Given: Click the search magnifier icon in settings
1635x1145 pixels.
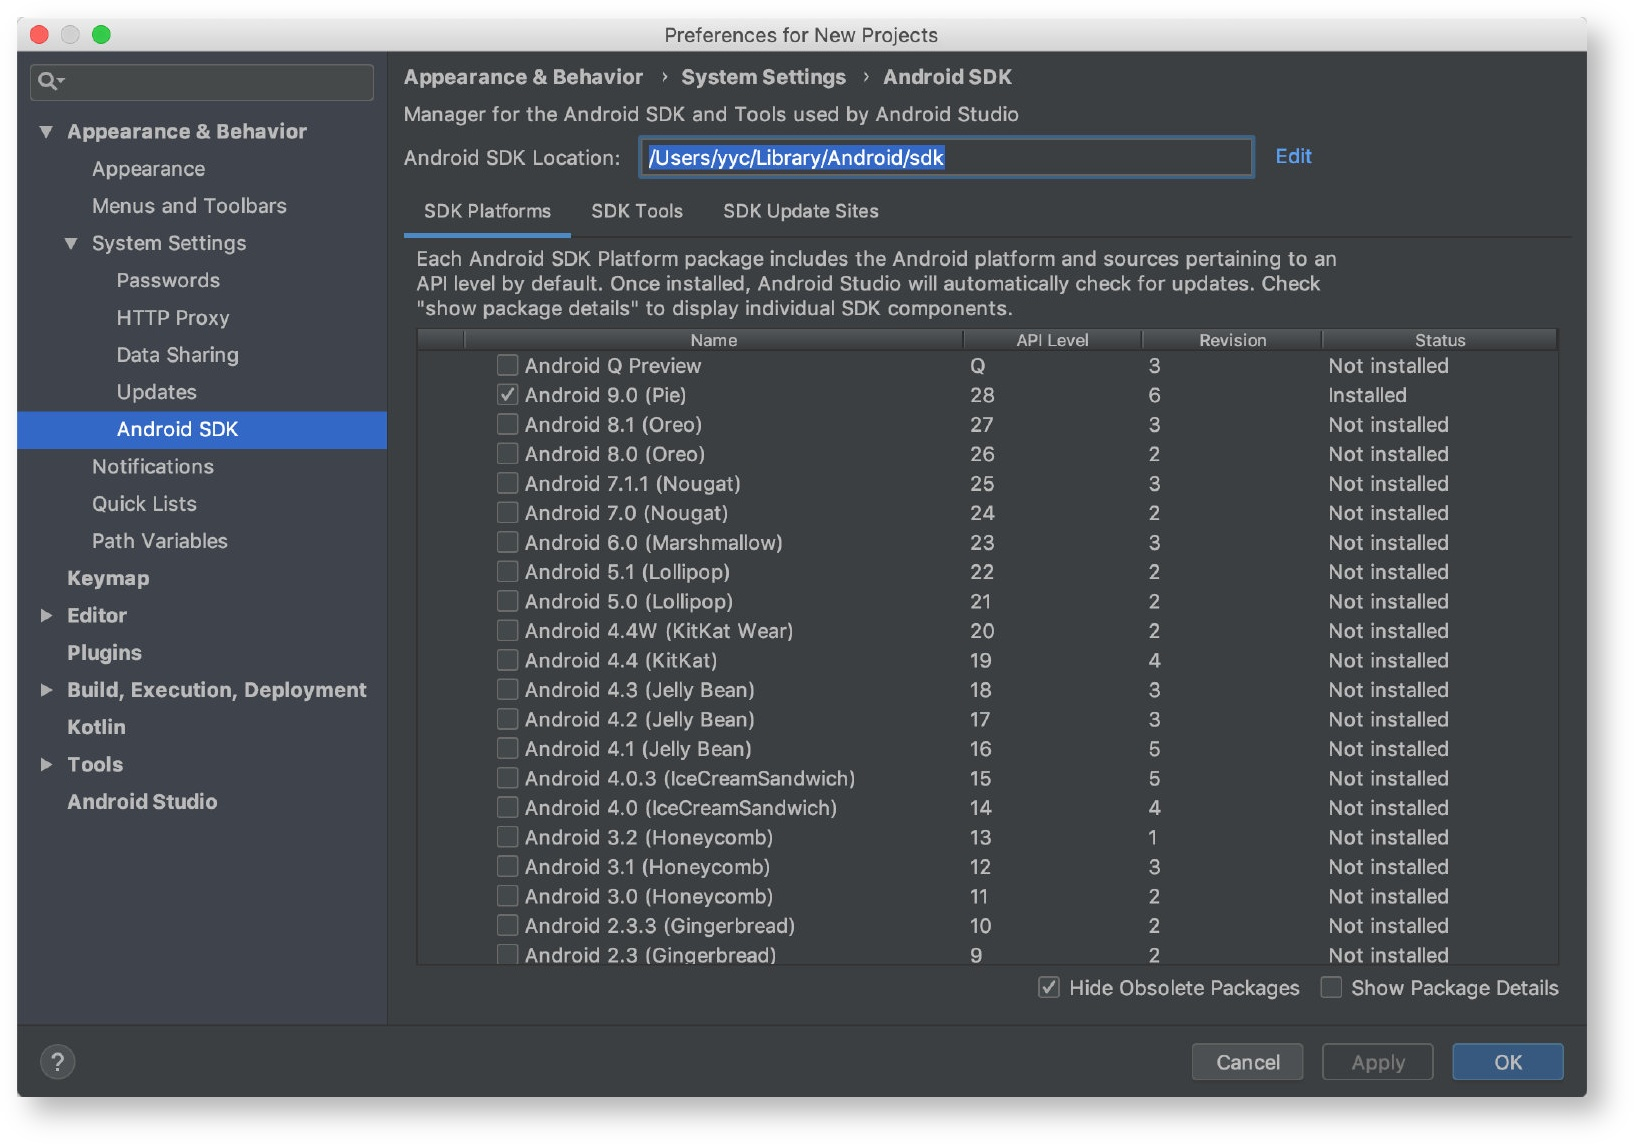Looking at the screenshot, I should 49,81.
